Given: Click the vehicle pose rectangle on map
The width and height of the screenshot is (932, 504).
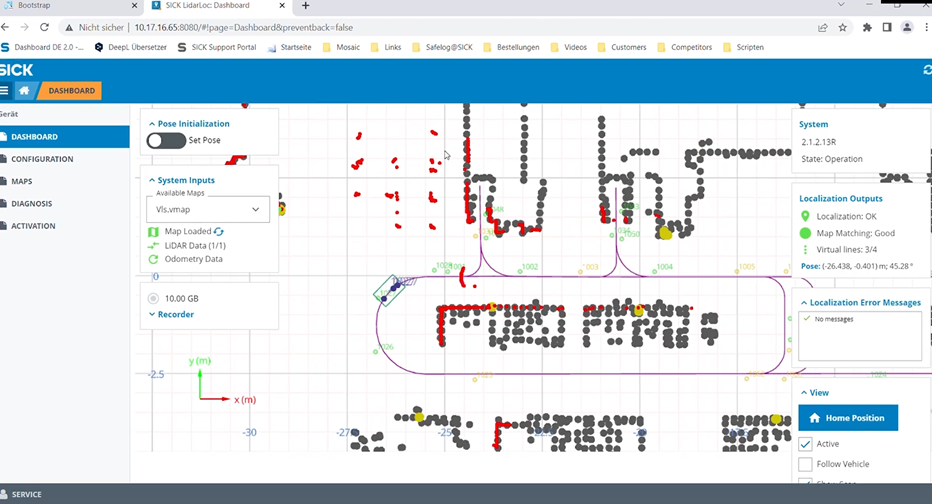Looking at the screenshot, I should pyautogui.click(x=389, y=291).
